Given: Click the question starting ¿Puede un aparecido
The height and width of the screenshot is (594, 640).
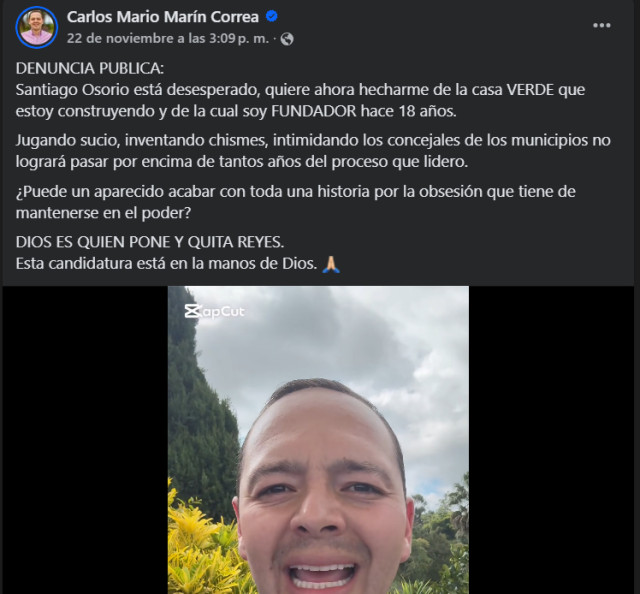Looking at the screenshot, I should (296, 202).
